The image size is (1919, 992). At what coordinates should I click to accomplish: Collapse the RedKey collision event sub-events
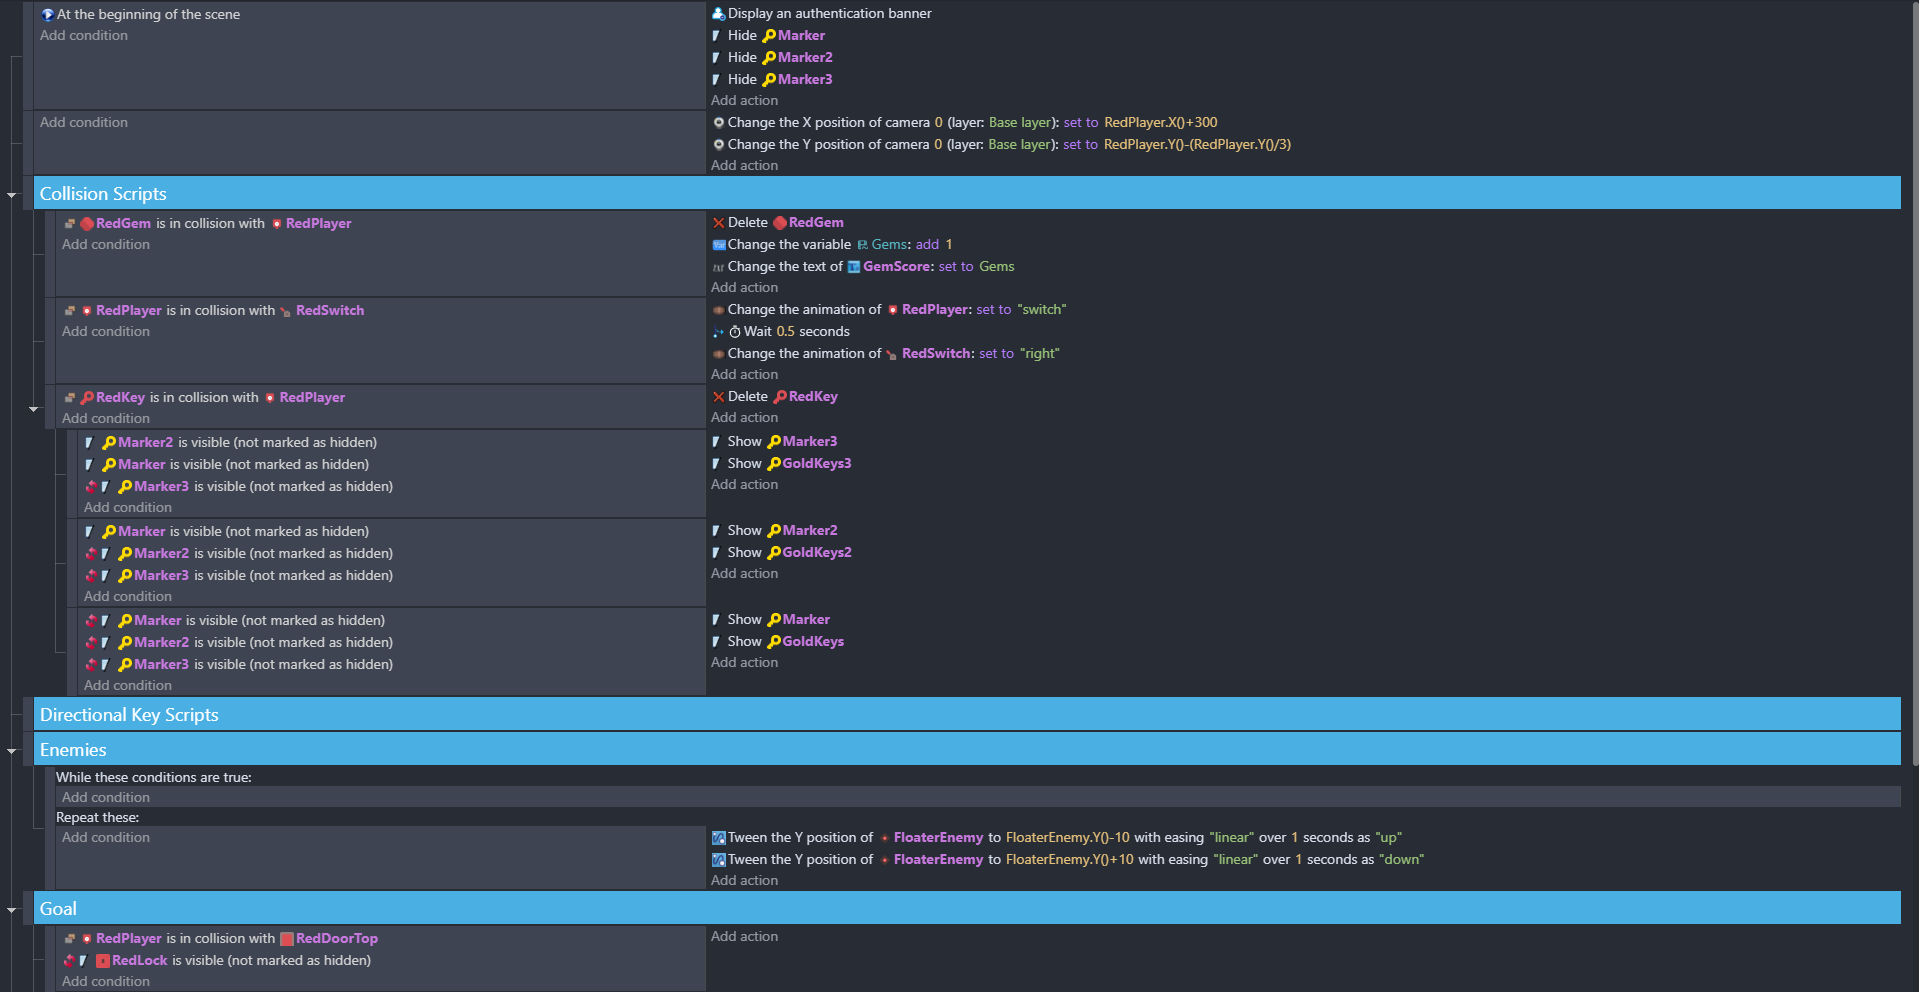point(34,409)
